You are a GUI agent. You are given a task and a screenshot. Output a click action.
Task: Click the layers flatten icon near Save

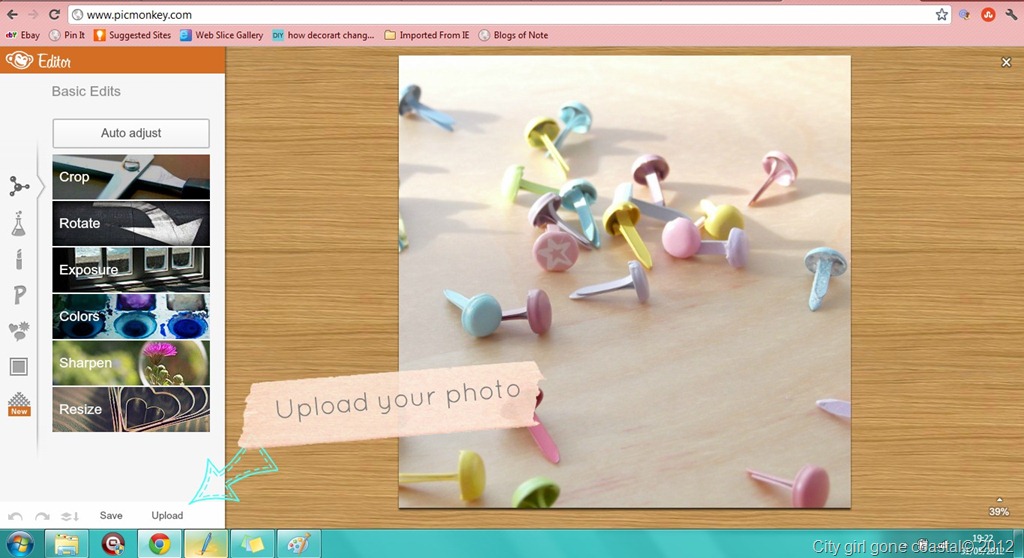click(70, 516)
